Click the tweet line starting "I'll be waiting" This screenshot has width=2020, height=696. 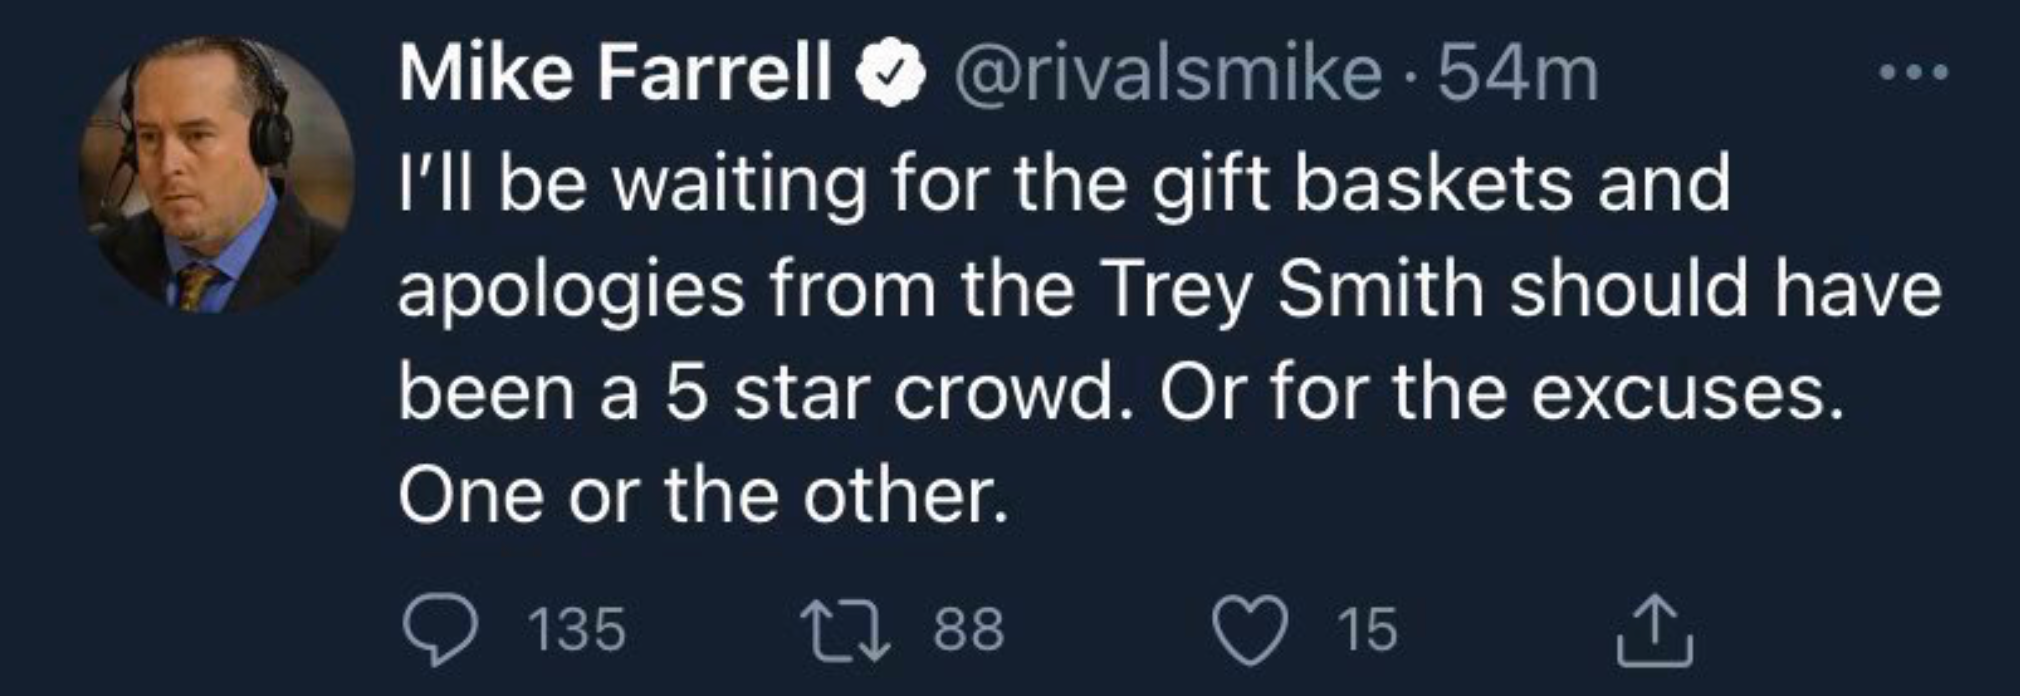pyautogui.click(x=1064, y=184)
